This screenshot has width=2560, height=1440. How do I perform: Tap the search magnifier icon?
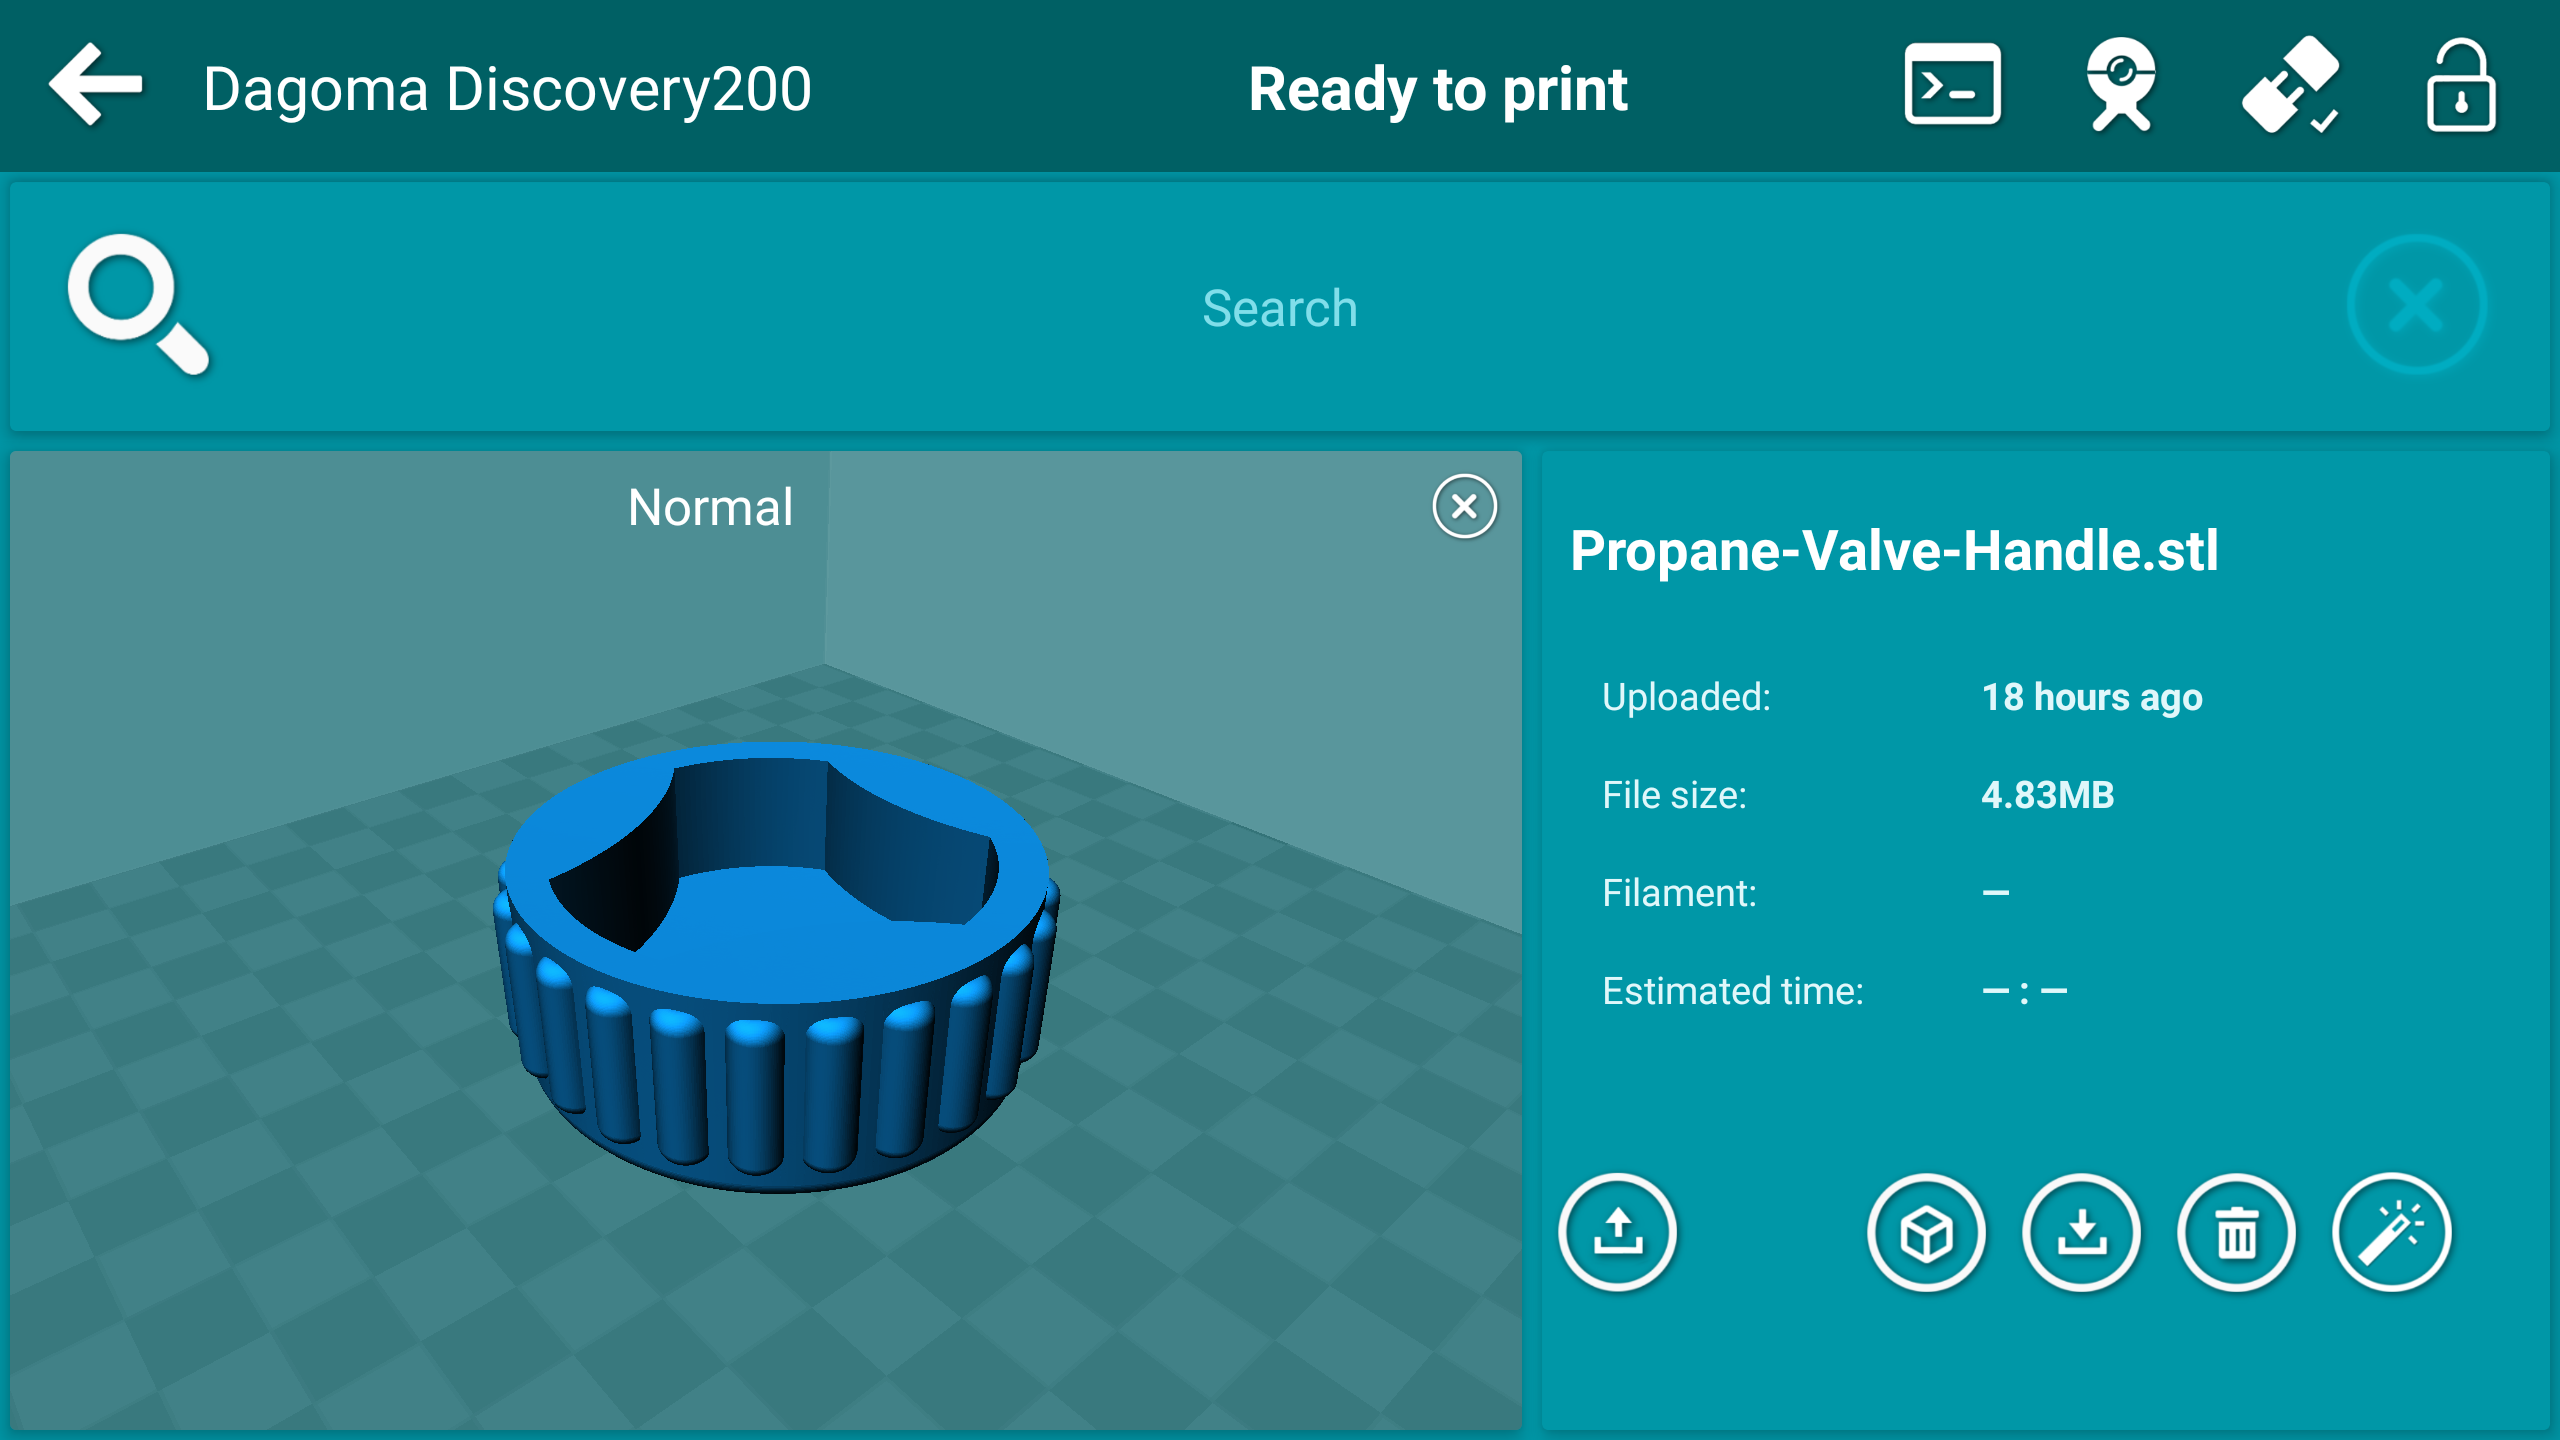tap(140, 305)
